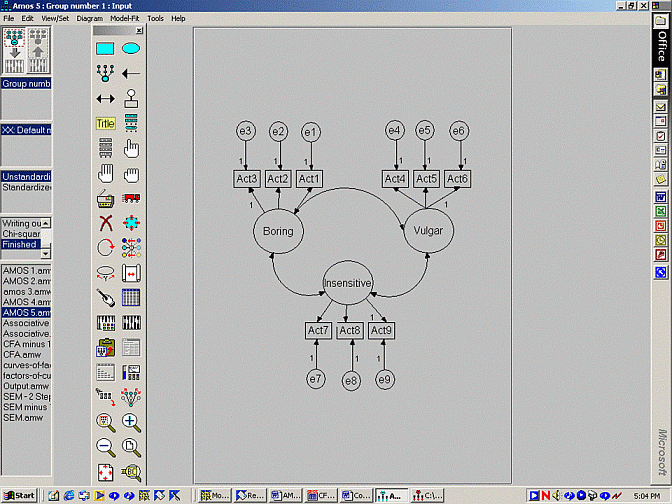Click the Windows Start button

click(x=19, y=495)
